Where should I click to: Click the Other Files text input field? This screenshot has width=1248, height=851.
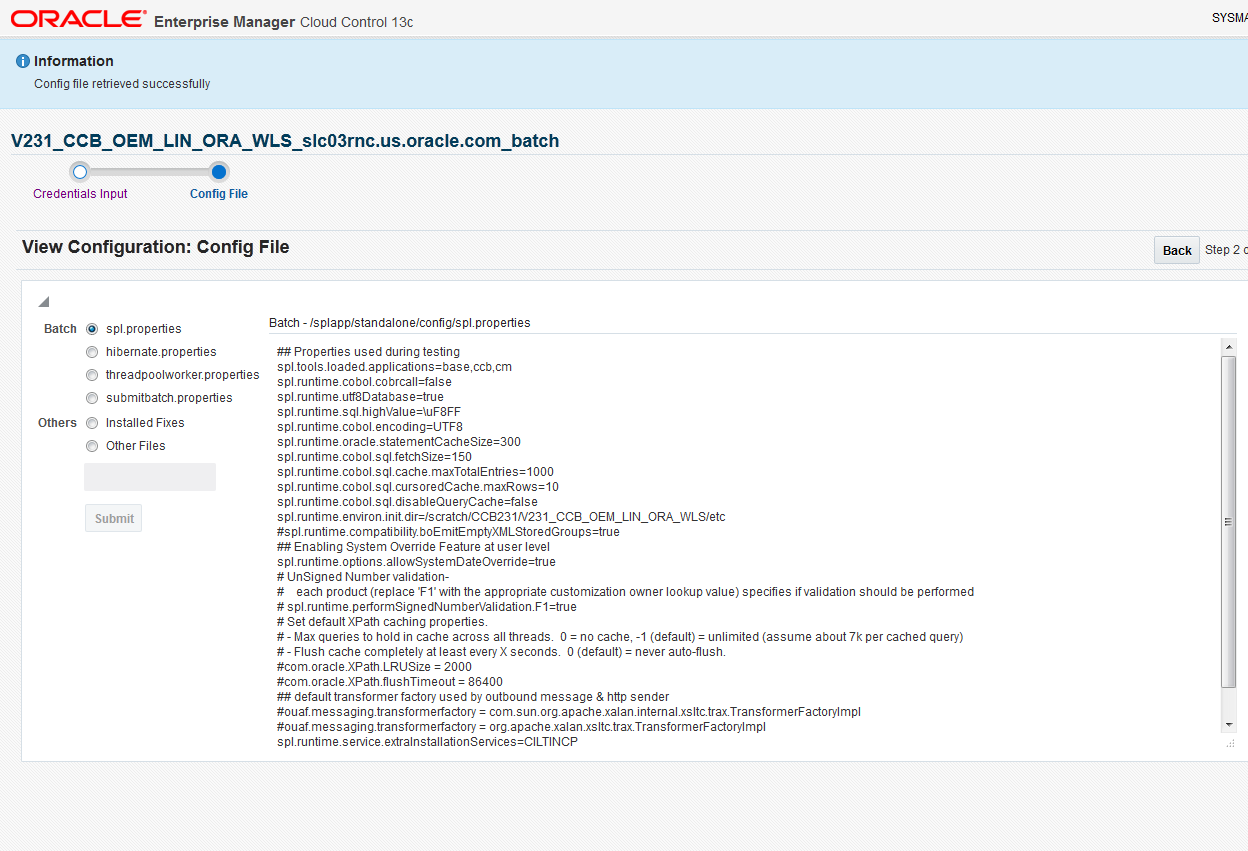[x=150, y=477]
